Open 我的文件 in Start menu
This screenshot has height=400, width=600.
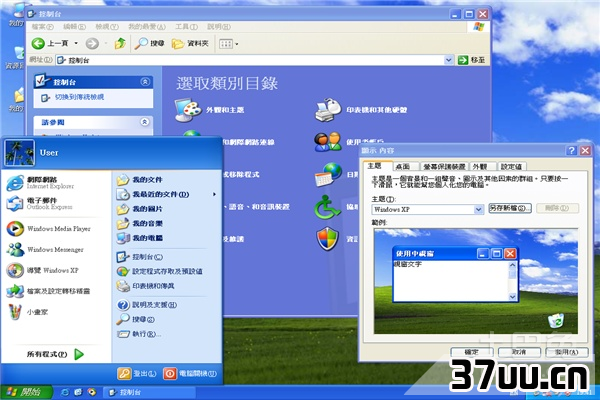coord(139,180)
